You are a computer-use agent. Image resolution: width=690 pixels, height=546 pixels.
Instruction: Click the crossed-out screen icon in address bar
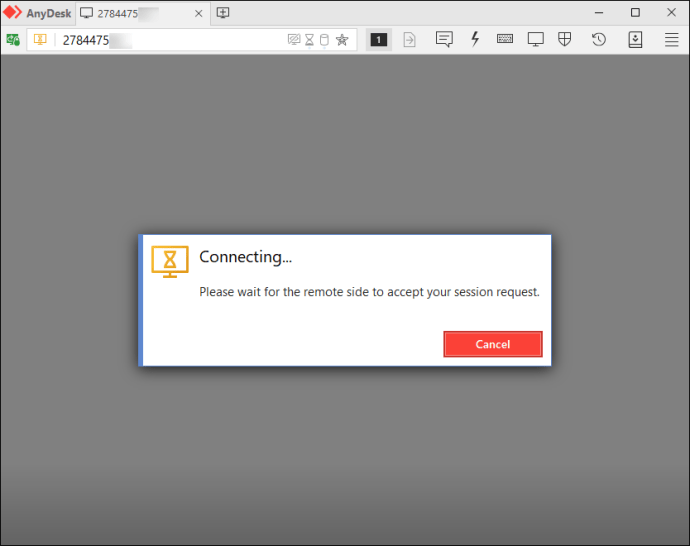[x=294, y=40]
